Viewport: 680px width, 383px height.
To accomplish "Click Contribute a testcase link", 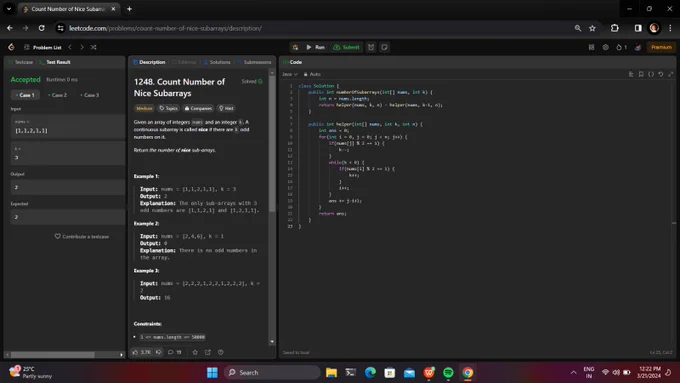I will [82, 236].
